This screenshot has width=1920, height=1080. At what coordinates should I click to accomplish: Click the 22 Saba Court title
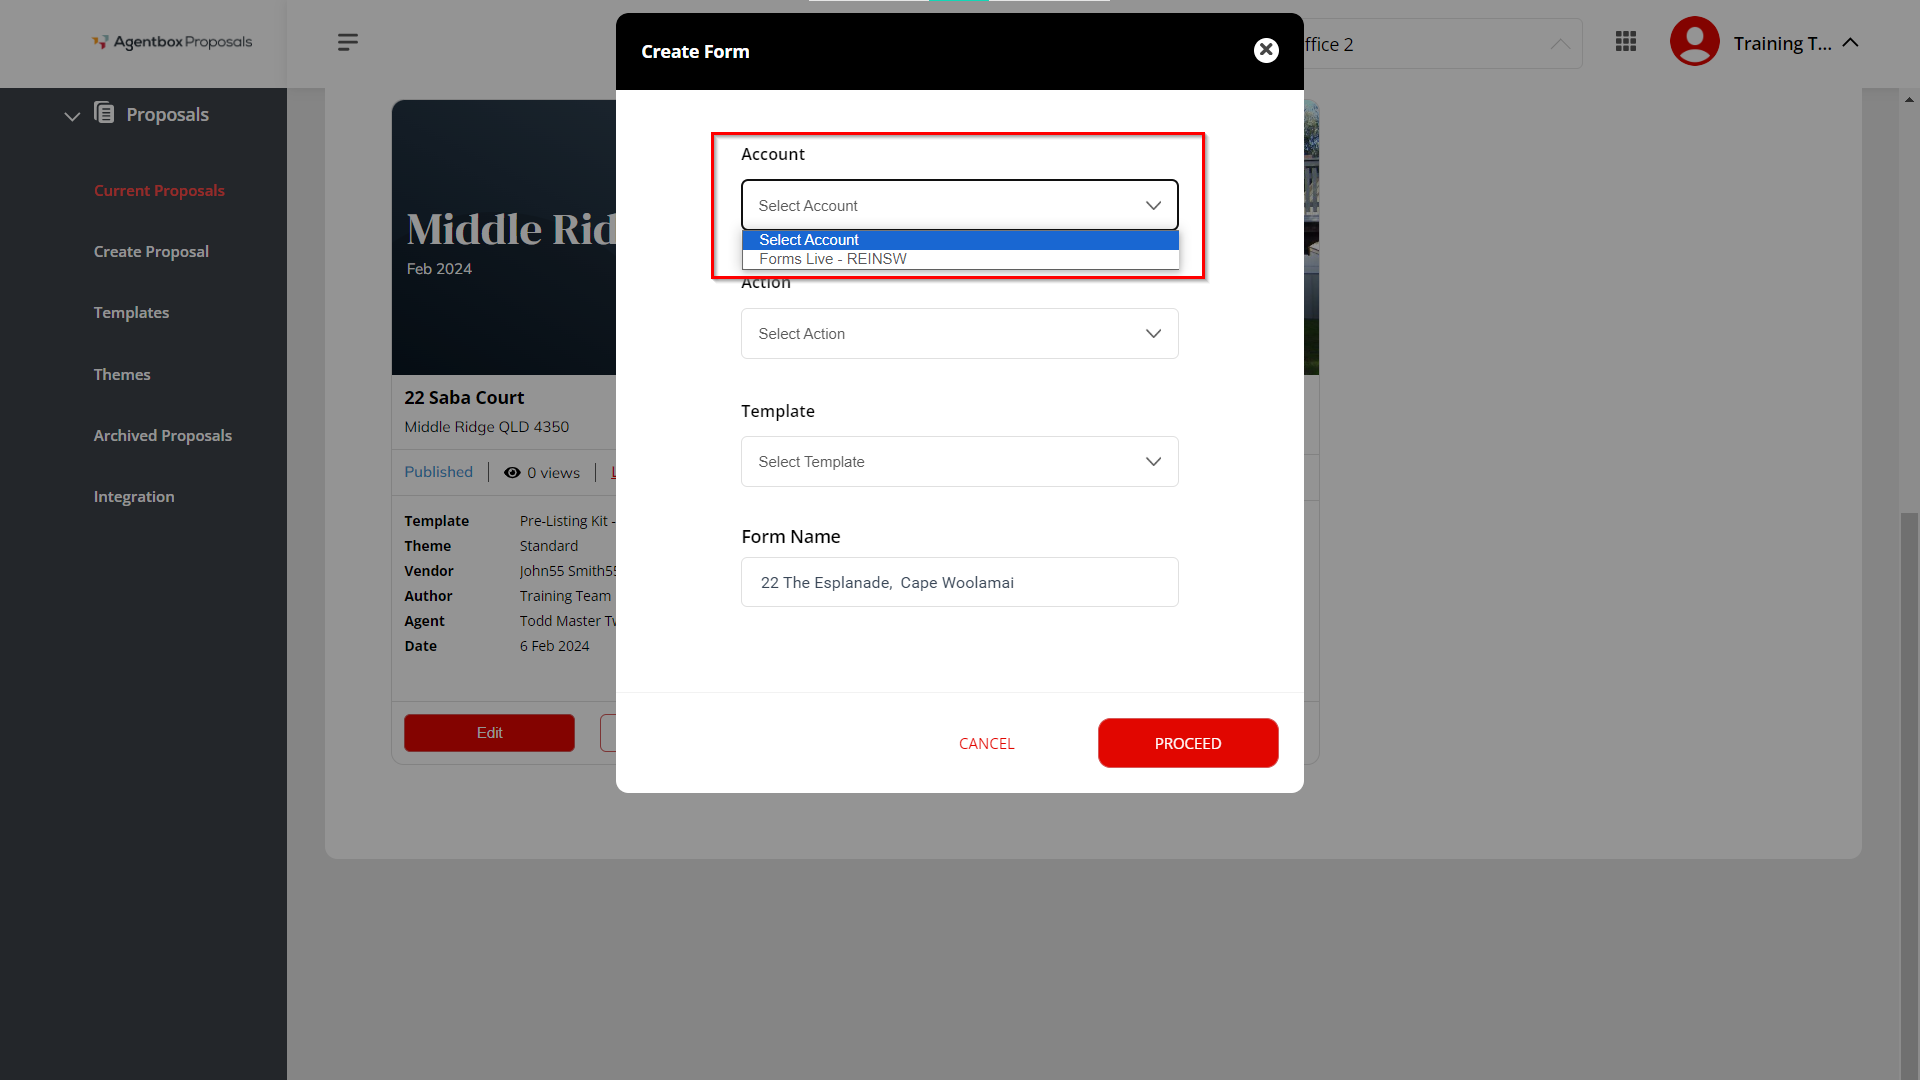click(x=464, y=398)
